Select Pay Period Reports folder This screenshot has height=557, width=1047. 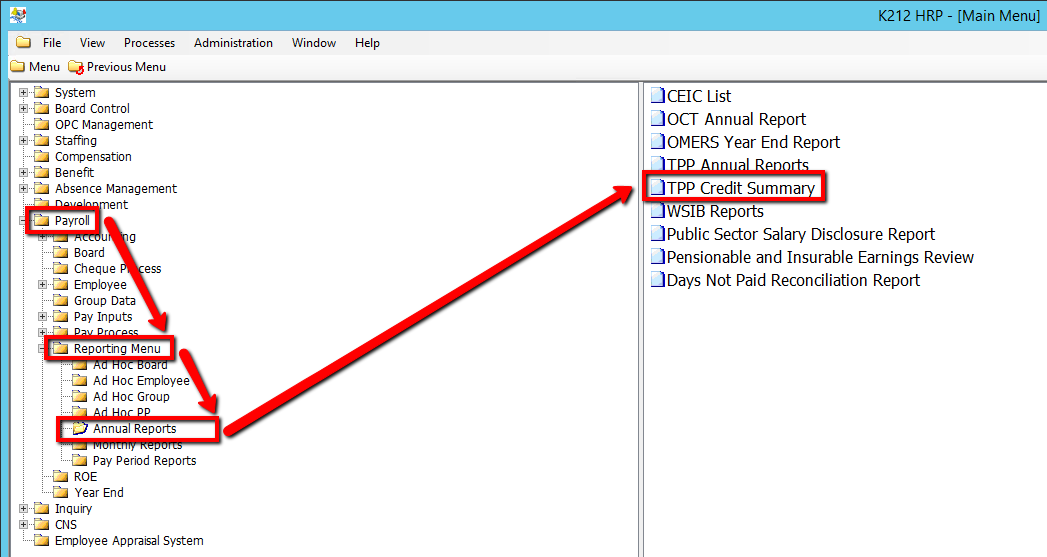144,461
